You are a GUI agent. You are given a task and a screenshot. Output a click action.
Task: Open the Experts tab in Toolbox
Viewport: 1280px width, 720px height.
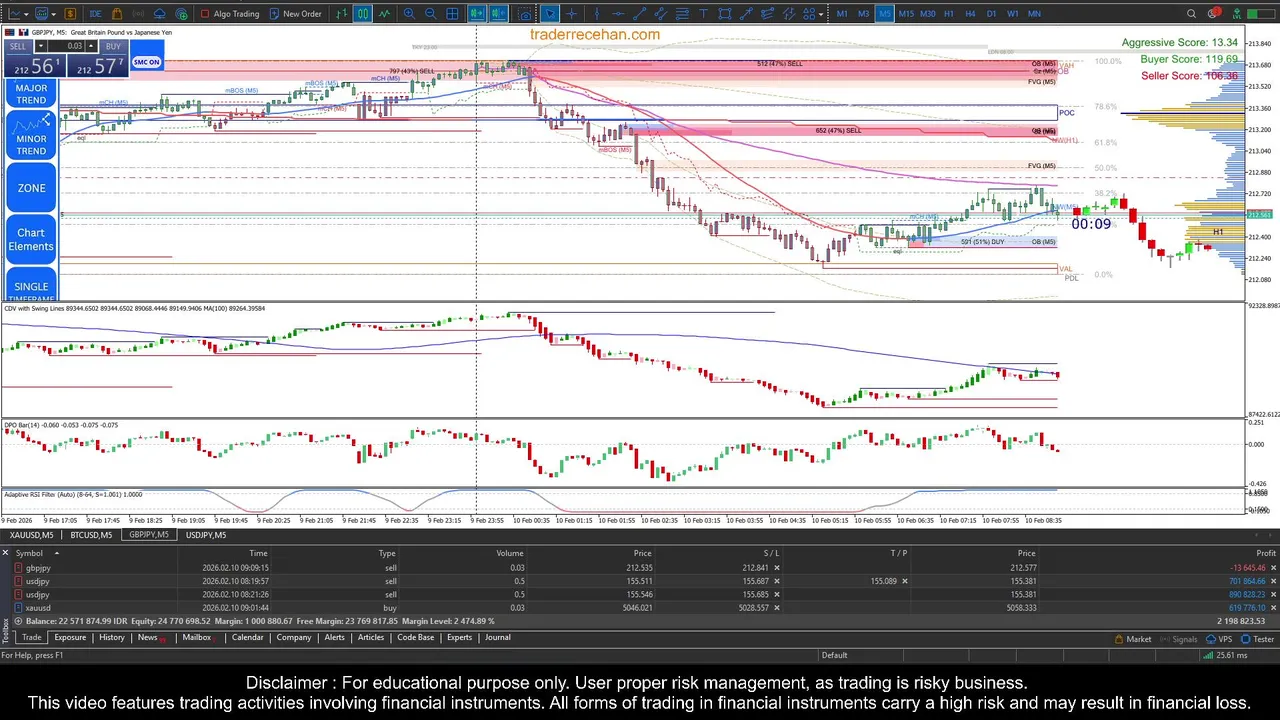[x=459, y=638]
